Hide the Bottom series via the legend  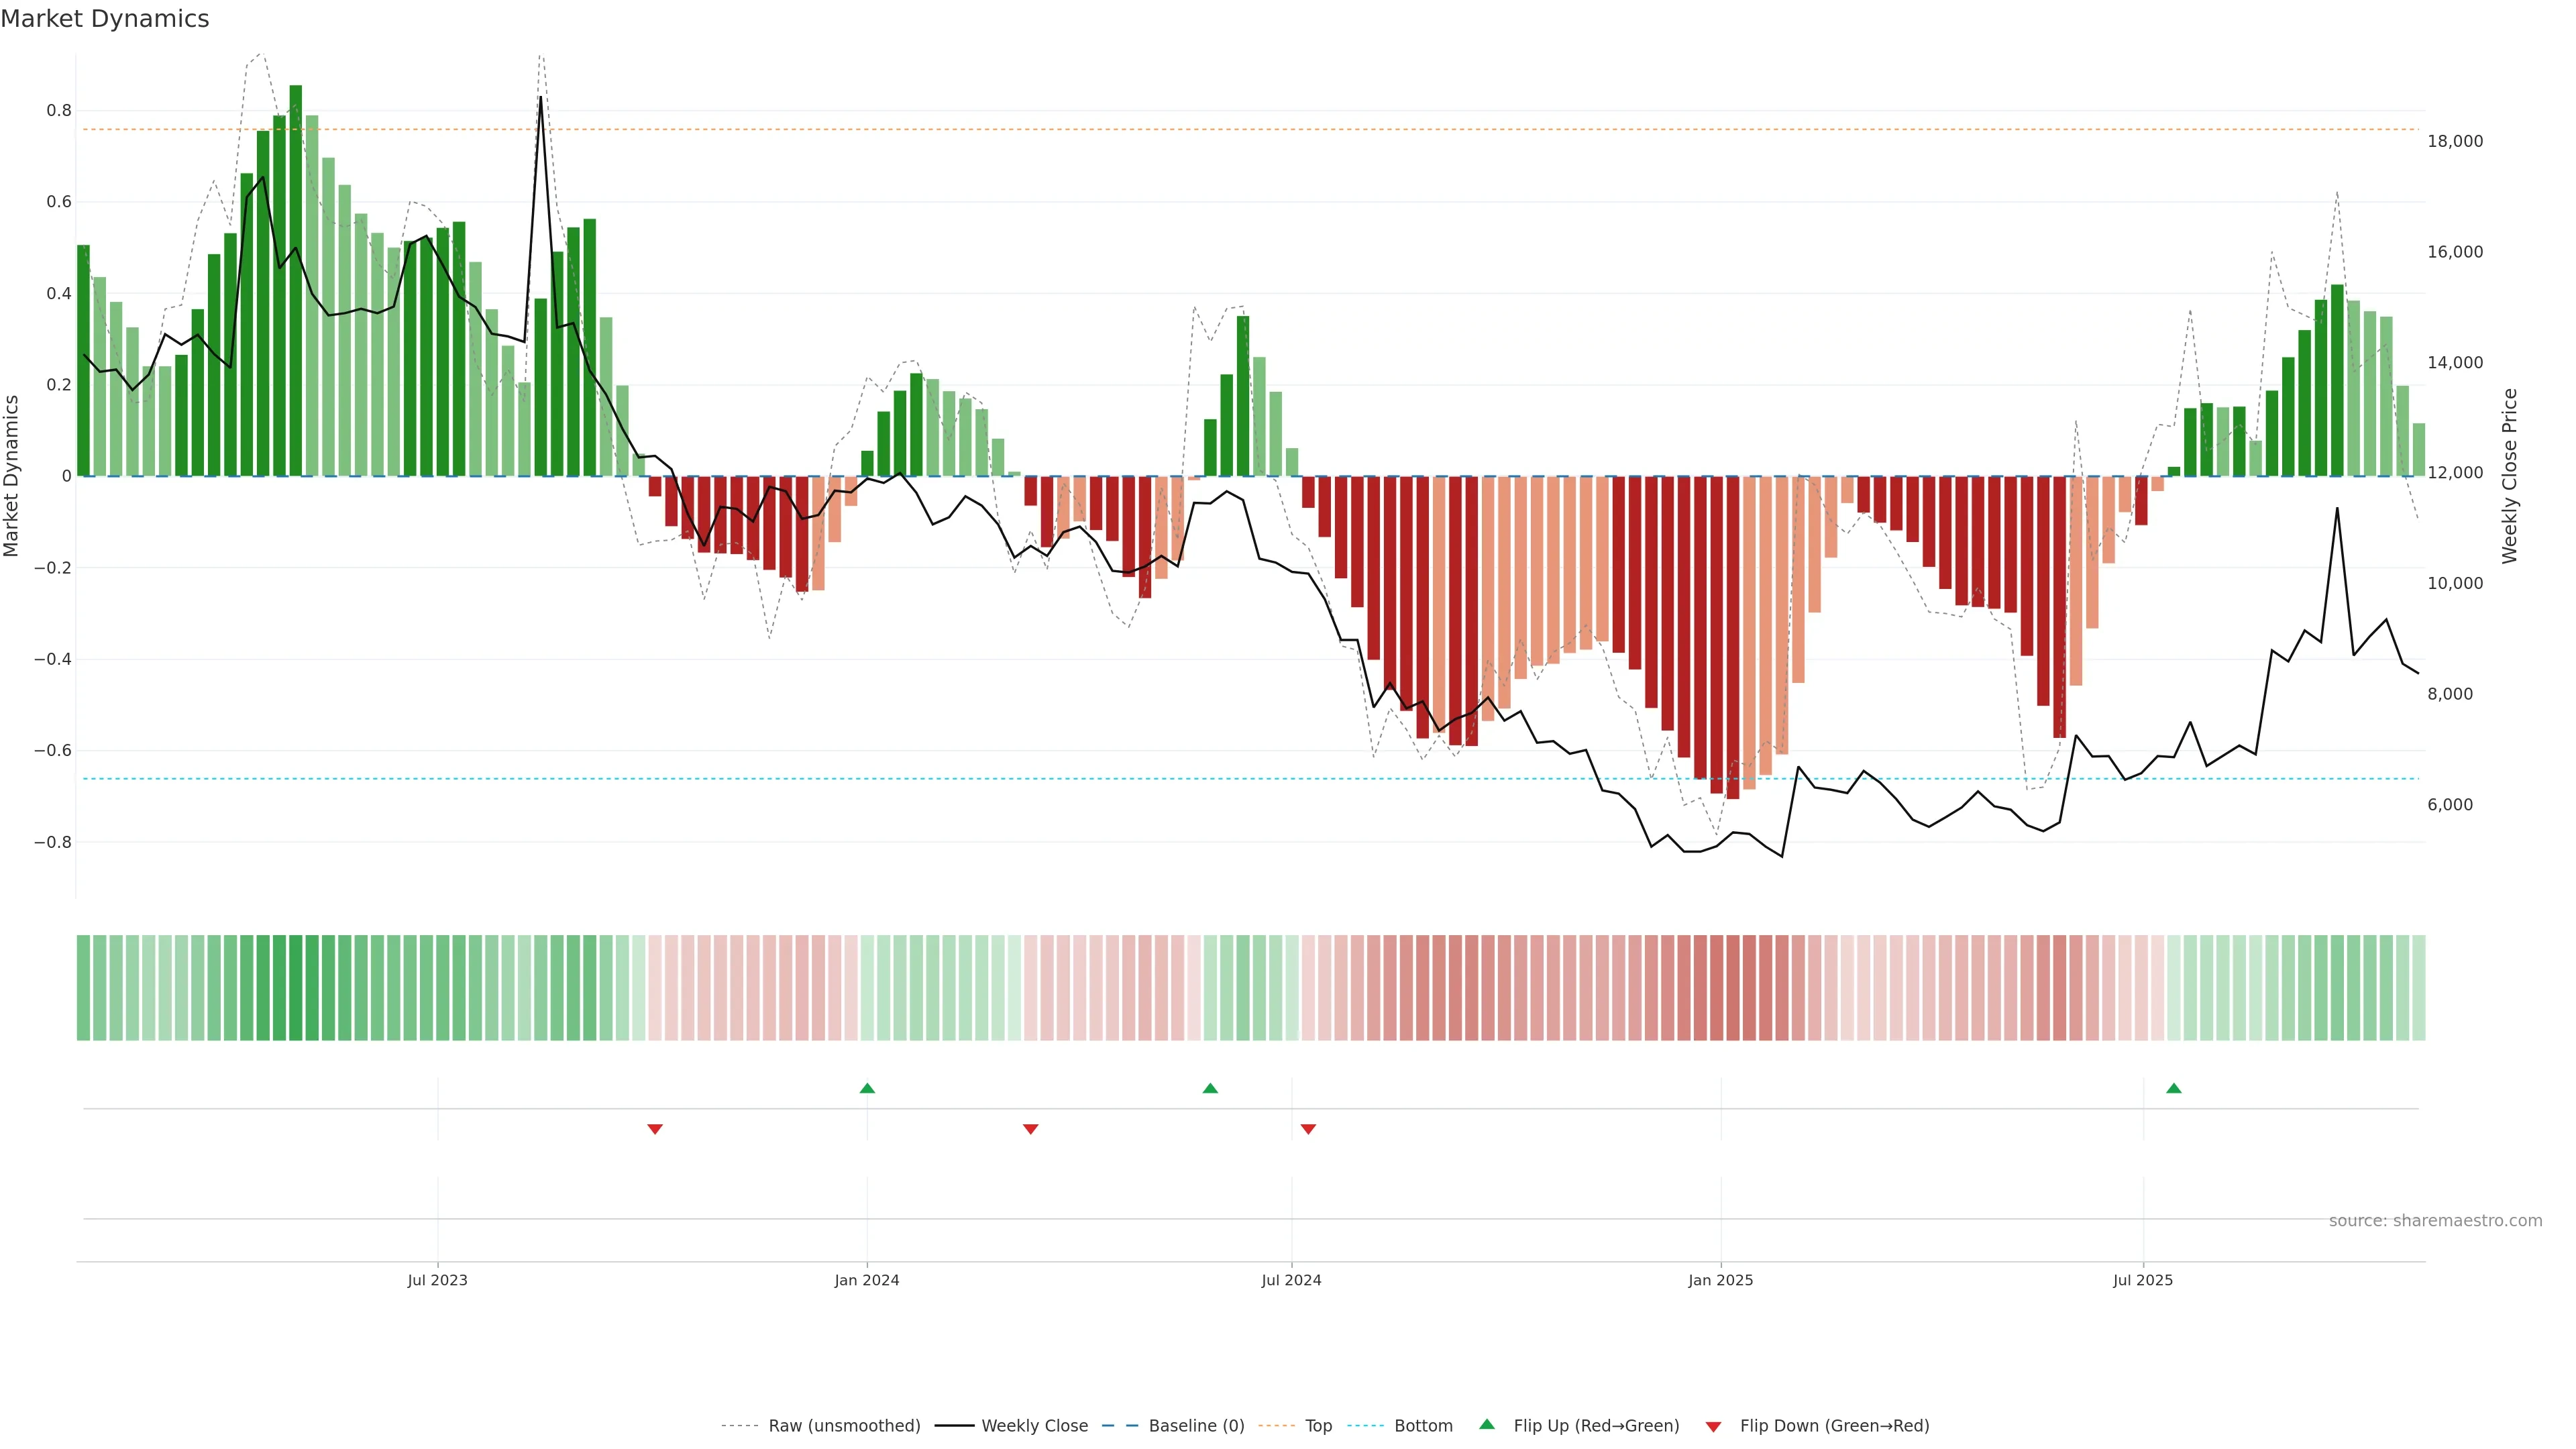(x=1423, y=1426)
